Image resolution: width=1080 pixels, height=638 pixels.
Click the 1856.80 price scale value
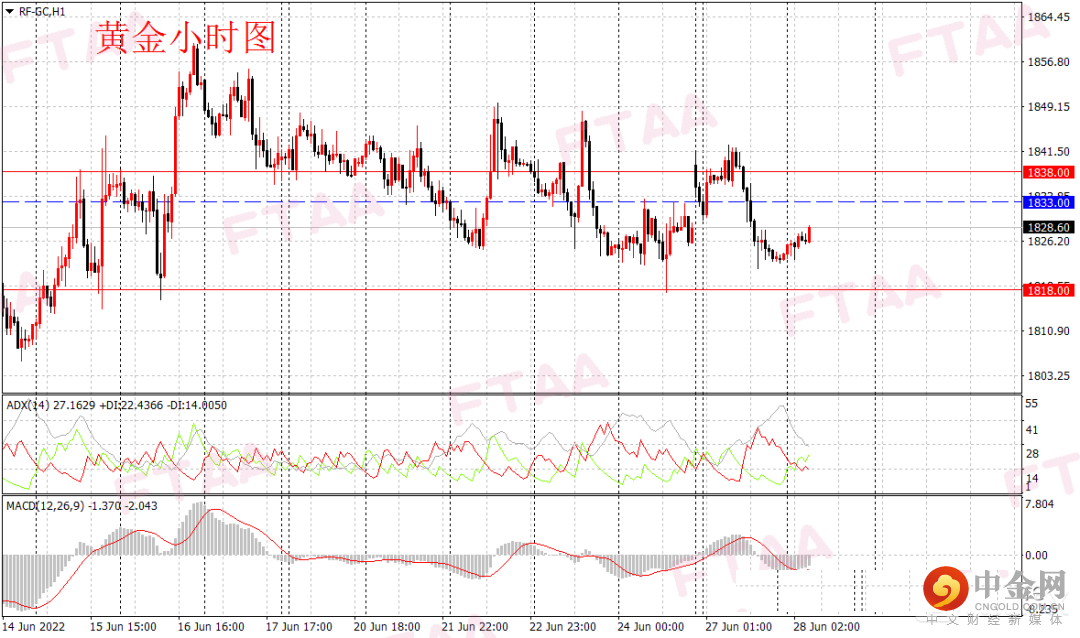(x=1049, y=62)
